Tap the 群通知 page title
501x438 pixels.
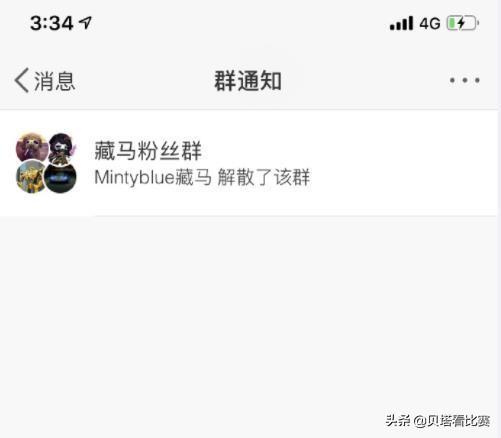pyautogui.click(x=248, y=81)
